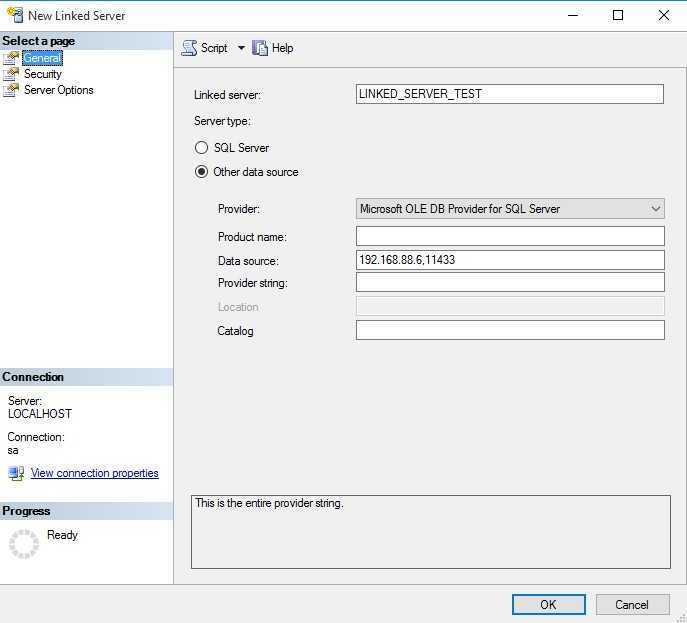The width and height of the screenshot is (687, 623).
Task: Open the Script dropdown arrow
Action: [241, 48]
